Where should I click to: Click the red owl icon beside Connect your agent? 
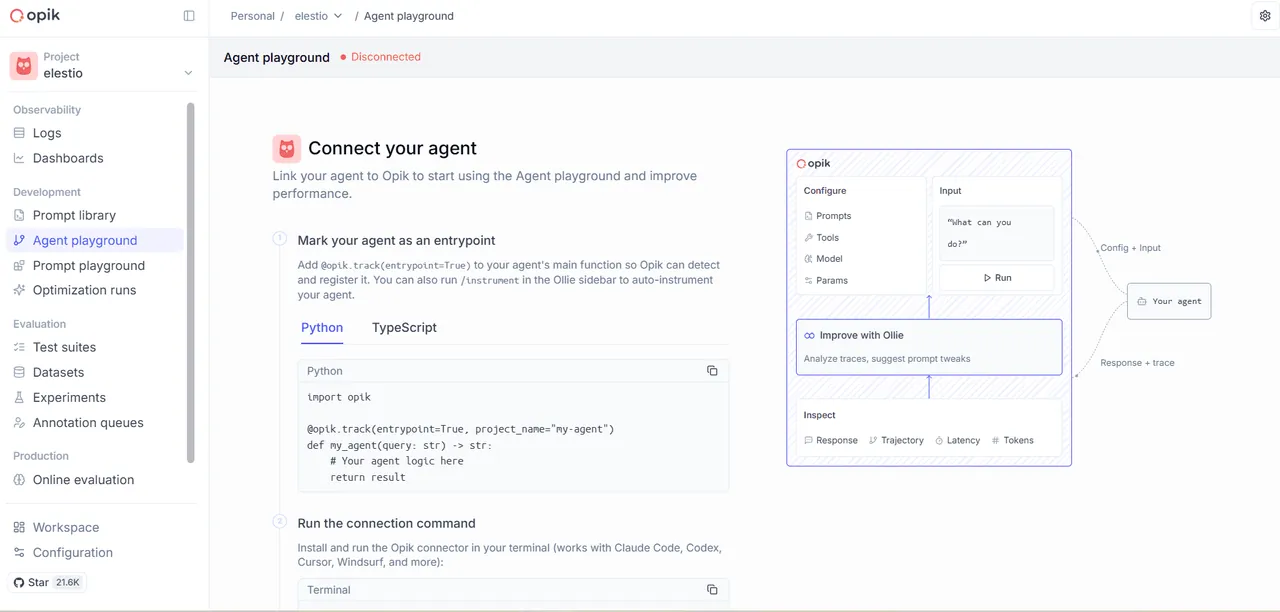pos(287,149)
